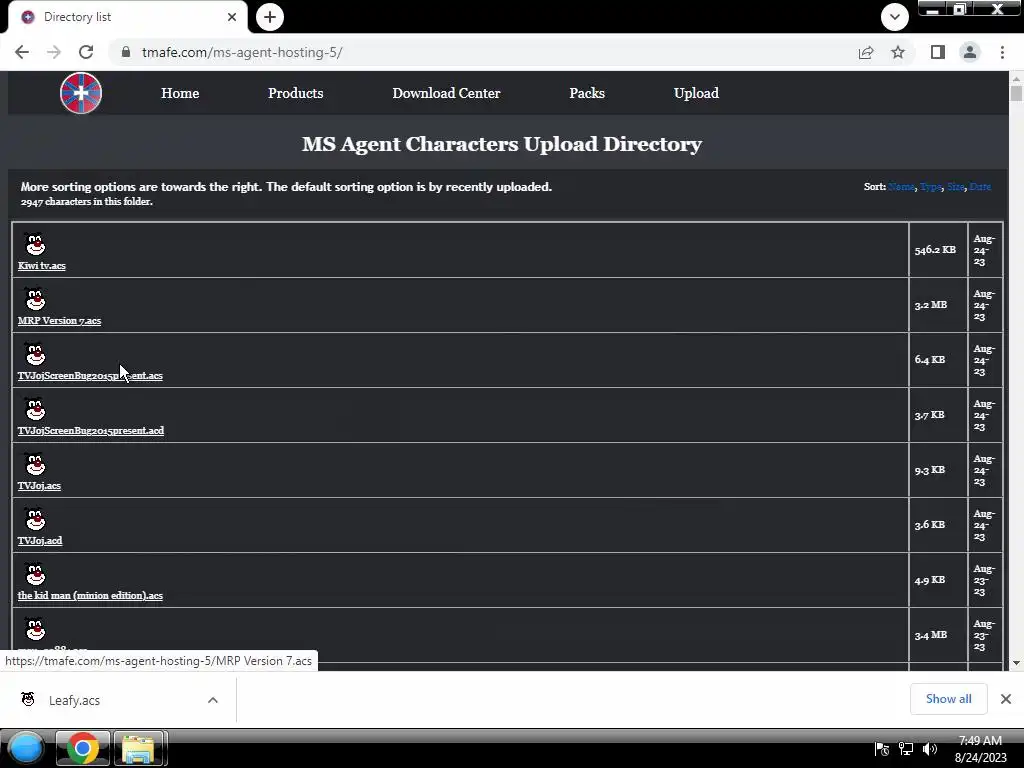
Task: Open the Packs menu item
Action: click(586, 93)
